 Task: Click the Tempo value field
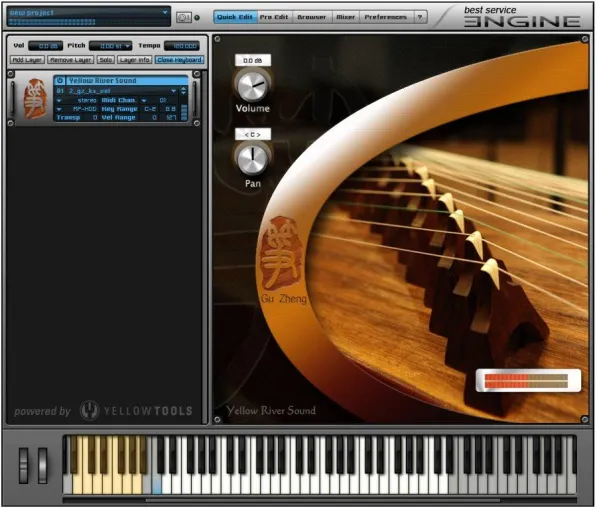(x=182, y=46)
